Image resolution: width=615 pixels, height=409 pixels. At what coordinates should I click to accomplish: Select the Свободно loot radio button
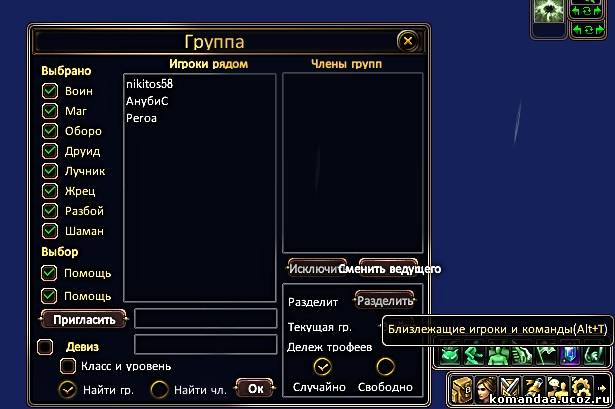386,367
